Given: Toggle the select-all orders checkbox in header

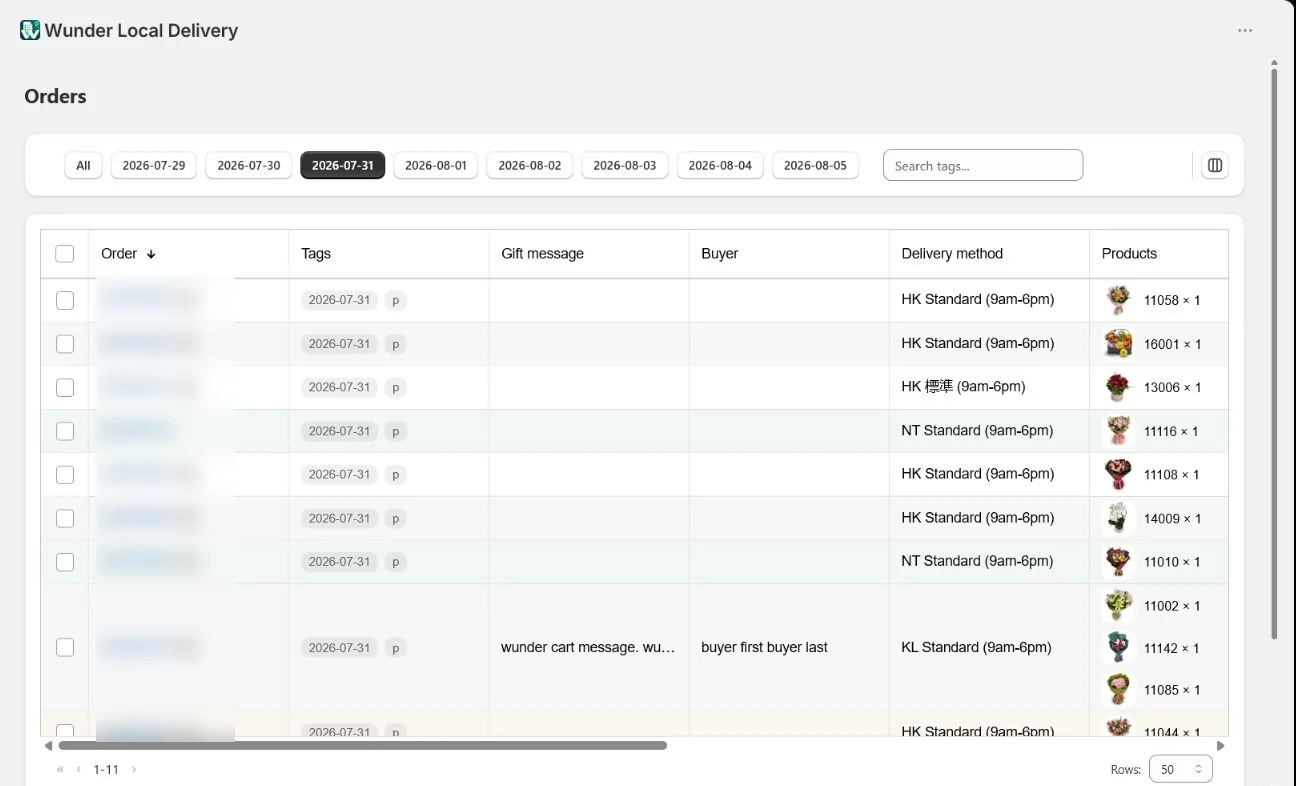Looking at the screenshot, I should tap(65, 254).
